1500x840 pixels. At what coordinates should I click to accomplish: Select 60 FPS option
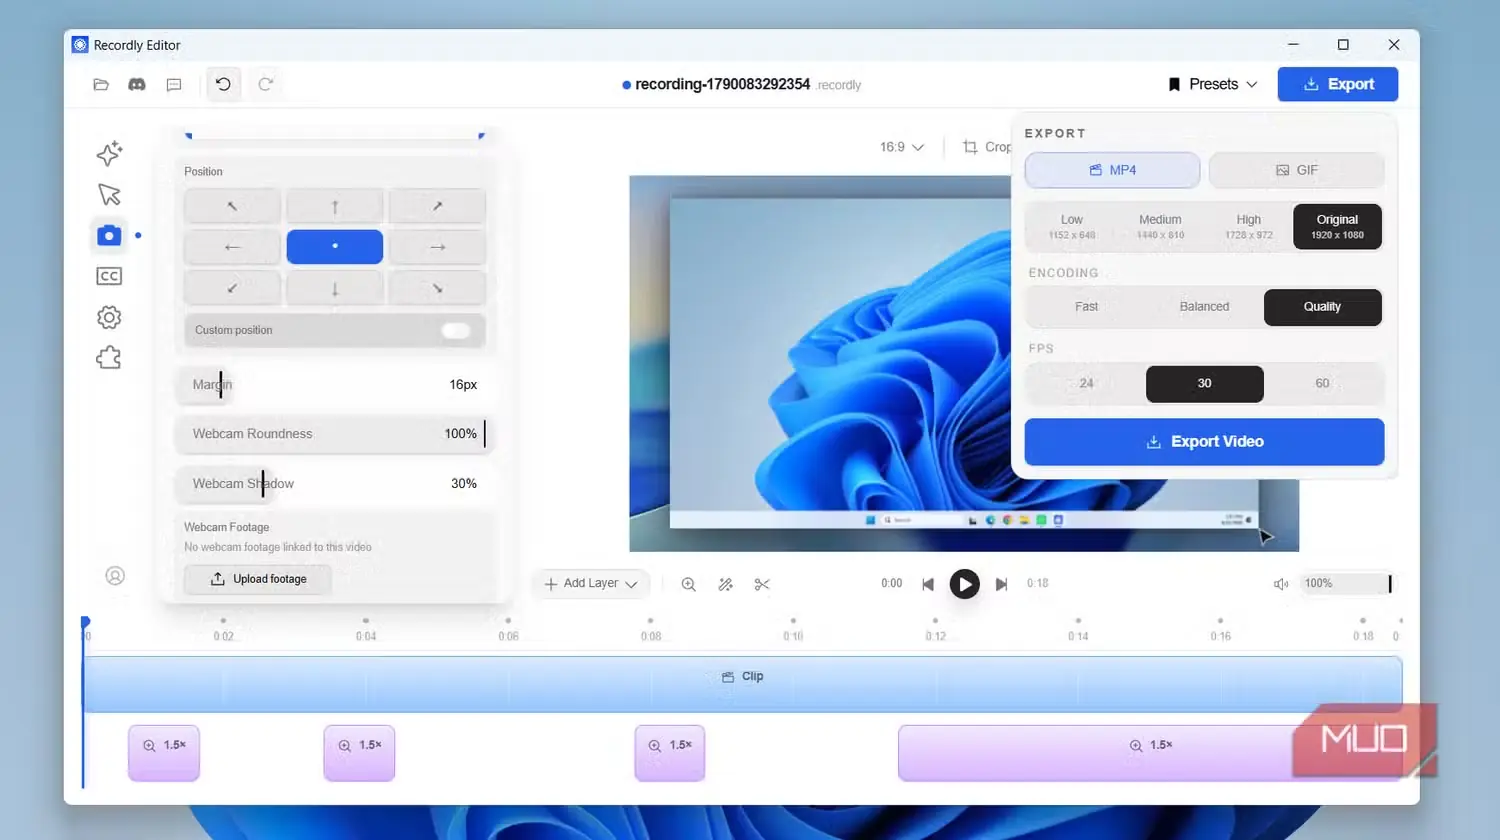coord(1322,384)
